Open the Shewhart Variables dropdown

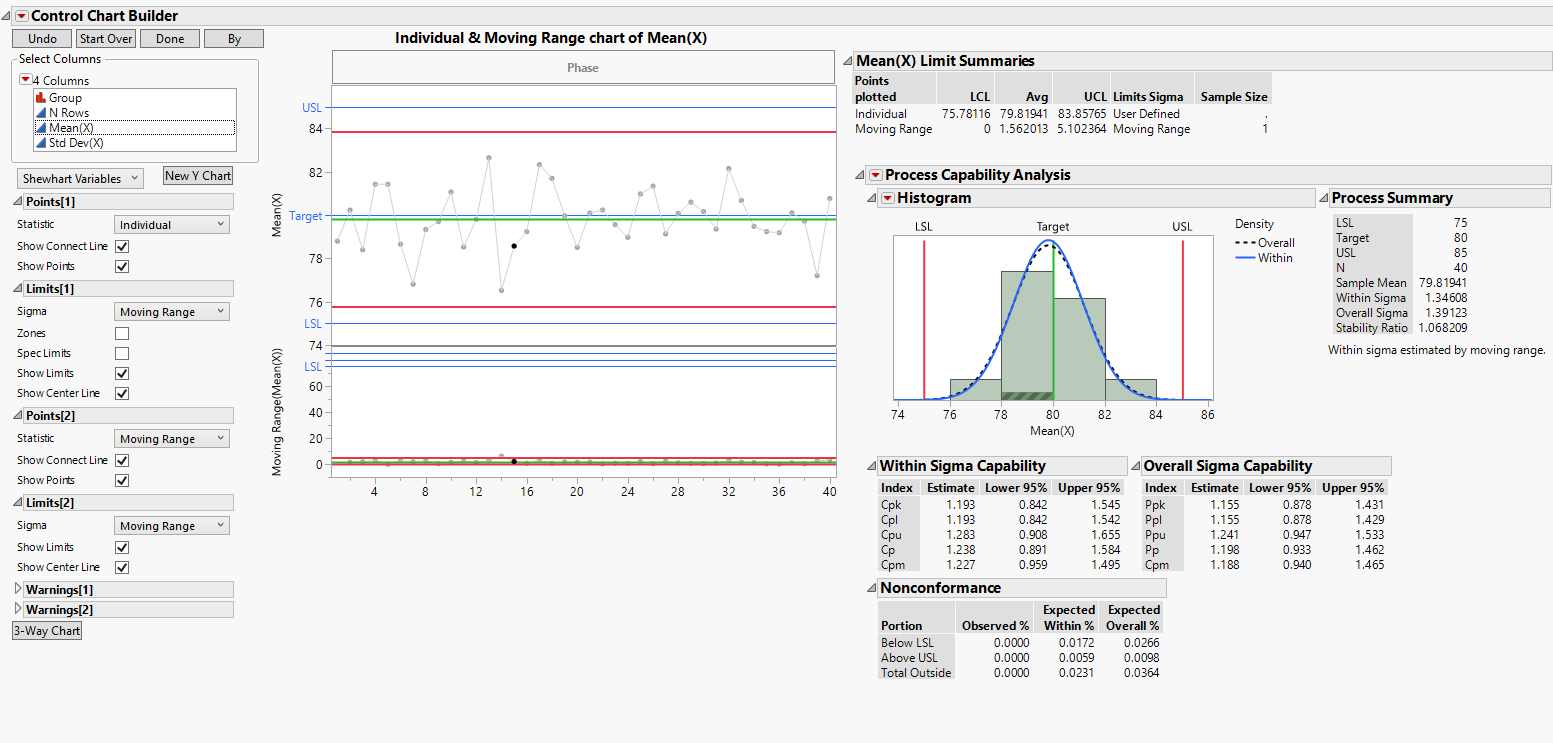point(80,178)
